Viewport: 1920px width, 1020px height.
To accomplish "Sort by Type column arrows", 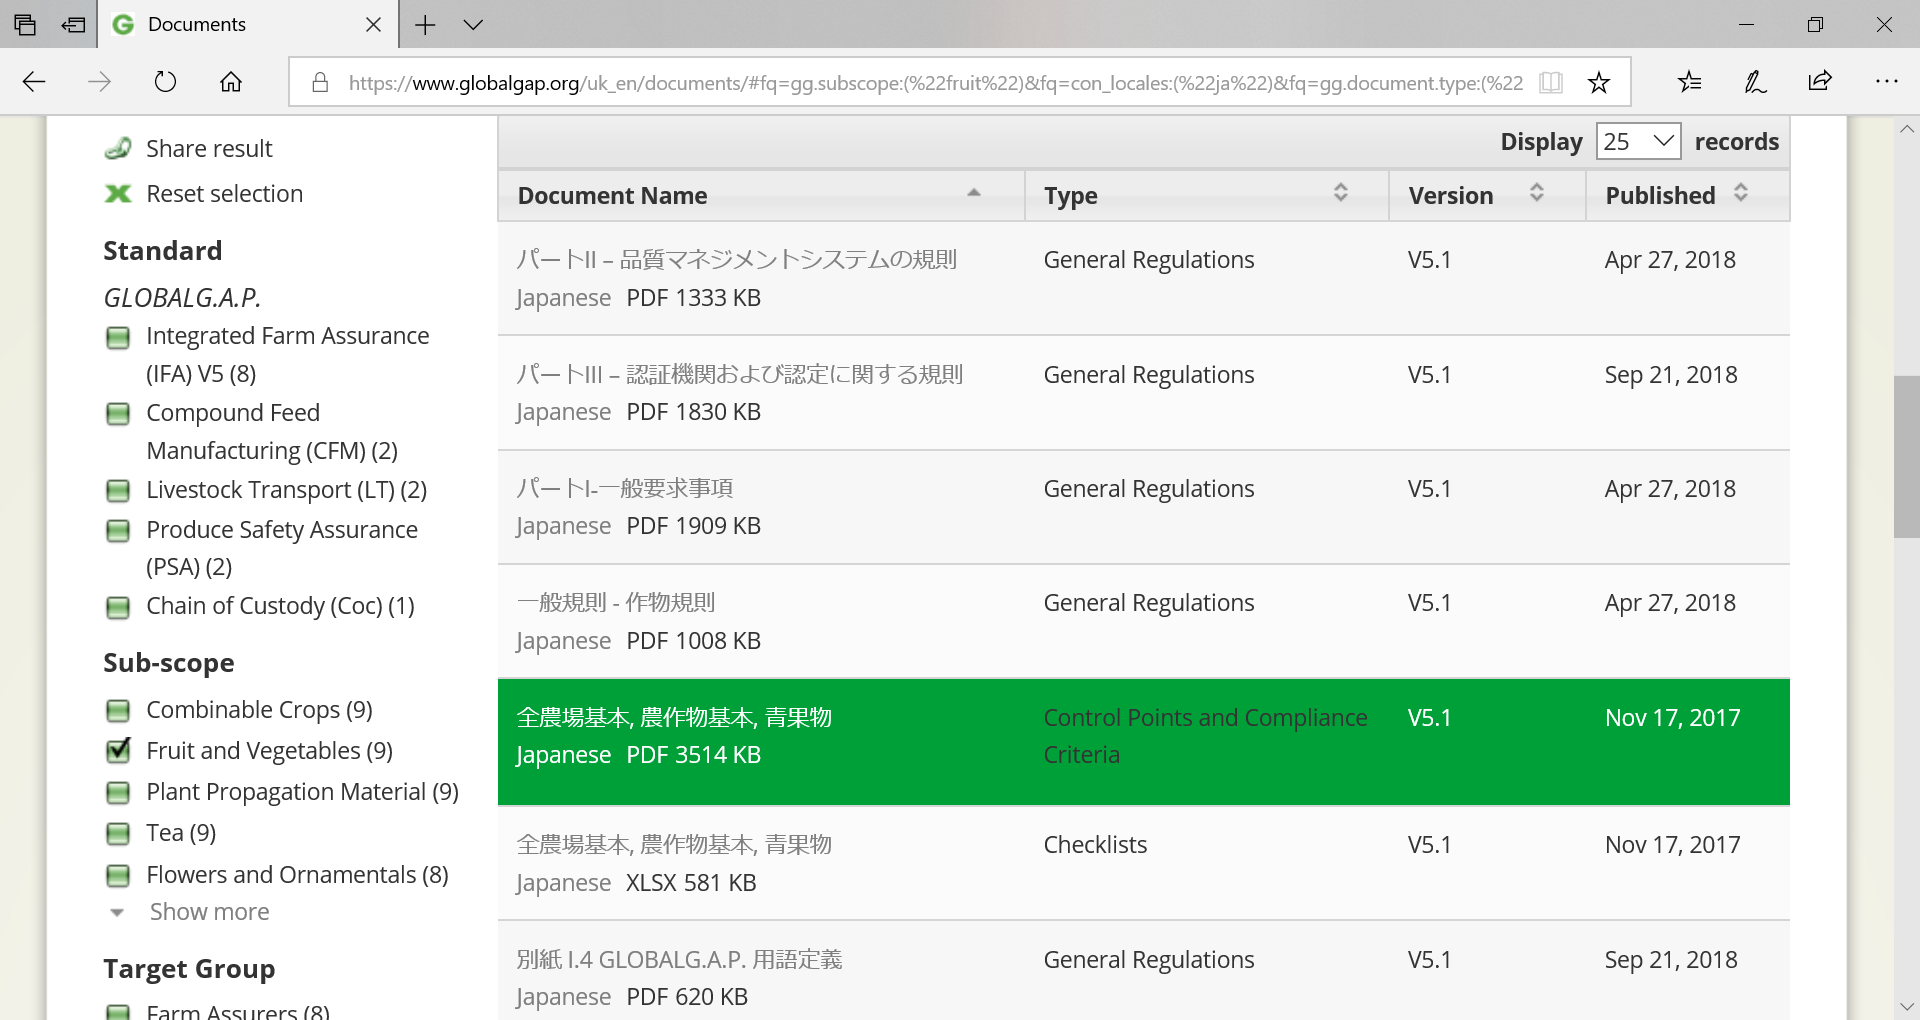I will click(x=1341, y=193).
